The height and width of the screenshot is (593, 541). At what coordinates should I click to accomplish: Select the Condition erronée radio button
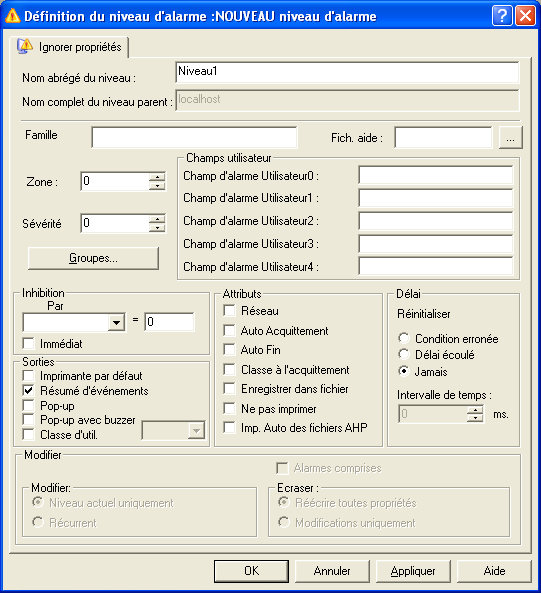click(404, 338)
